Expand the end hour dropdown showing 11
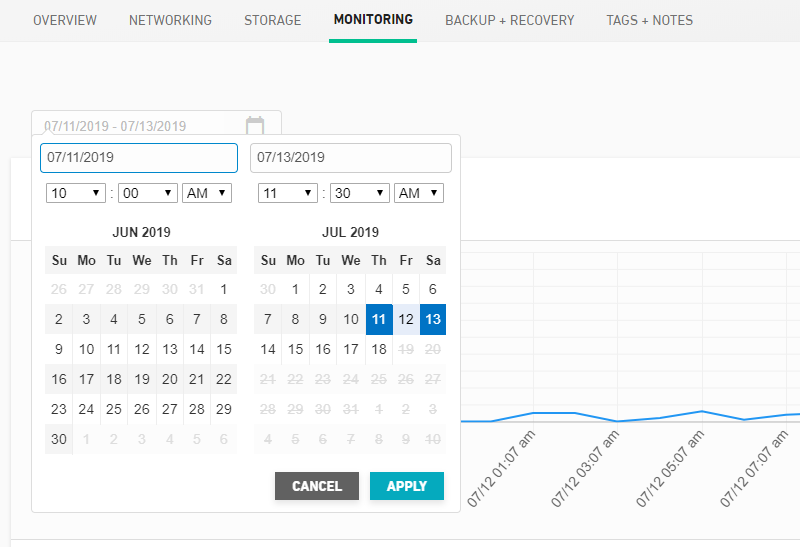This screenshot has height=547, width=800. [288, 193]
